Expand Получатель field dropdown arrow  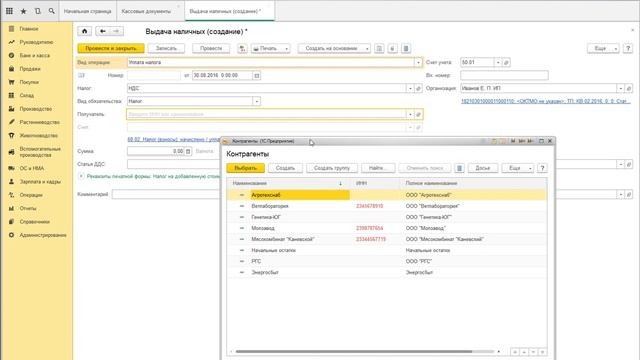coord(410,114)
